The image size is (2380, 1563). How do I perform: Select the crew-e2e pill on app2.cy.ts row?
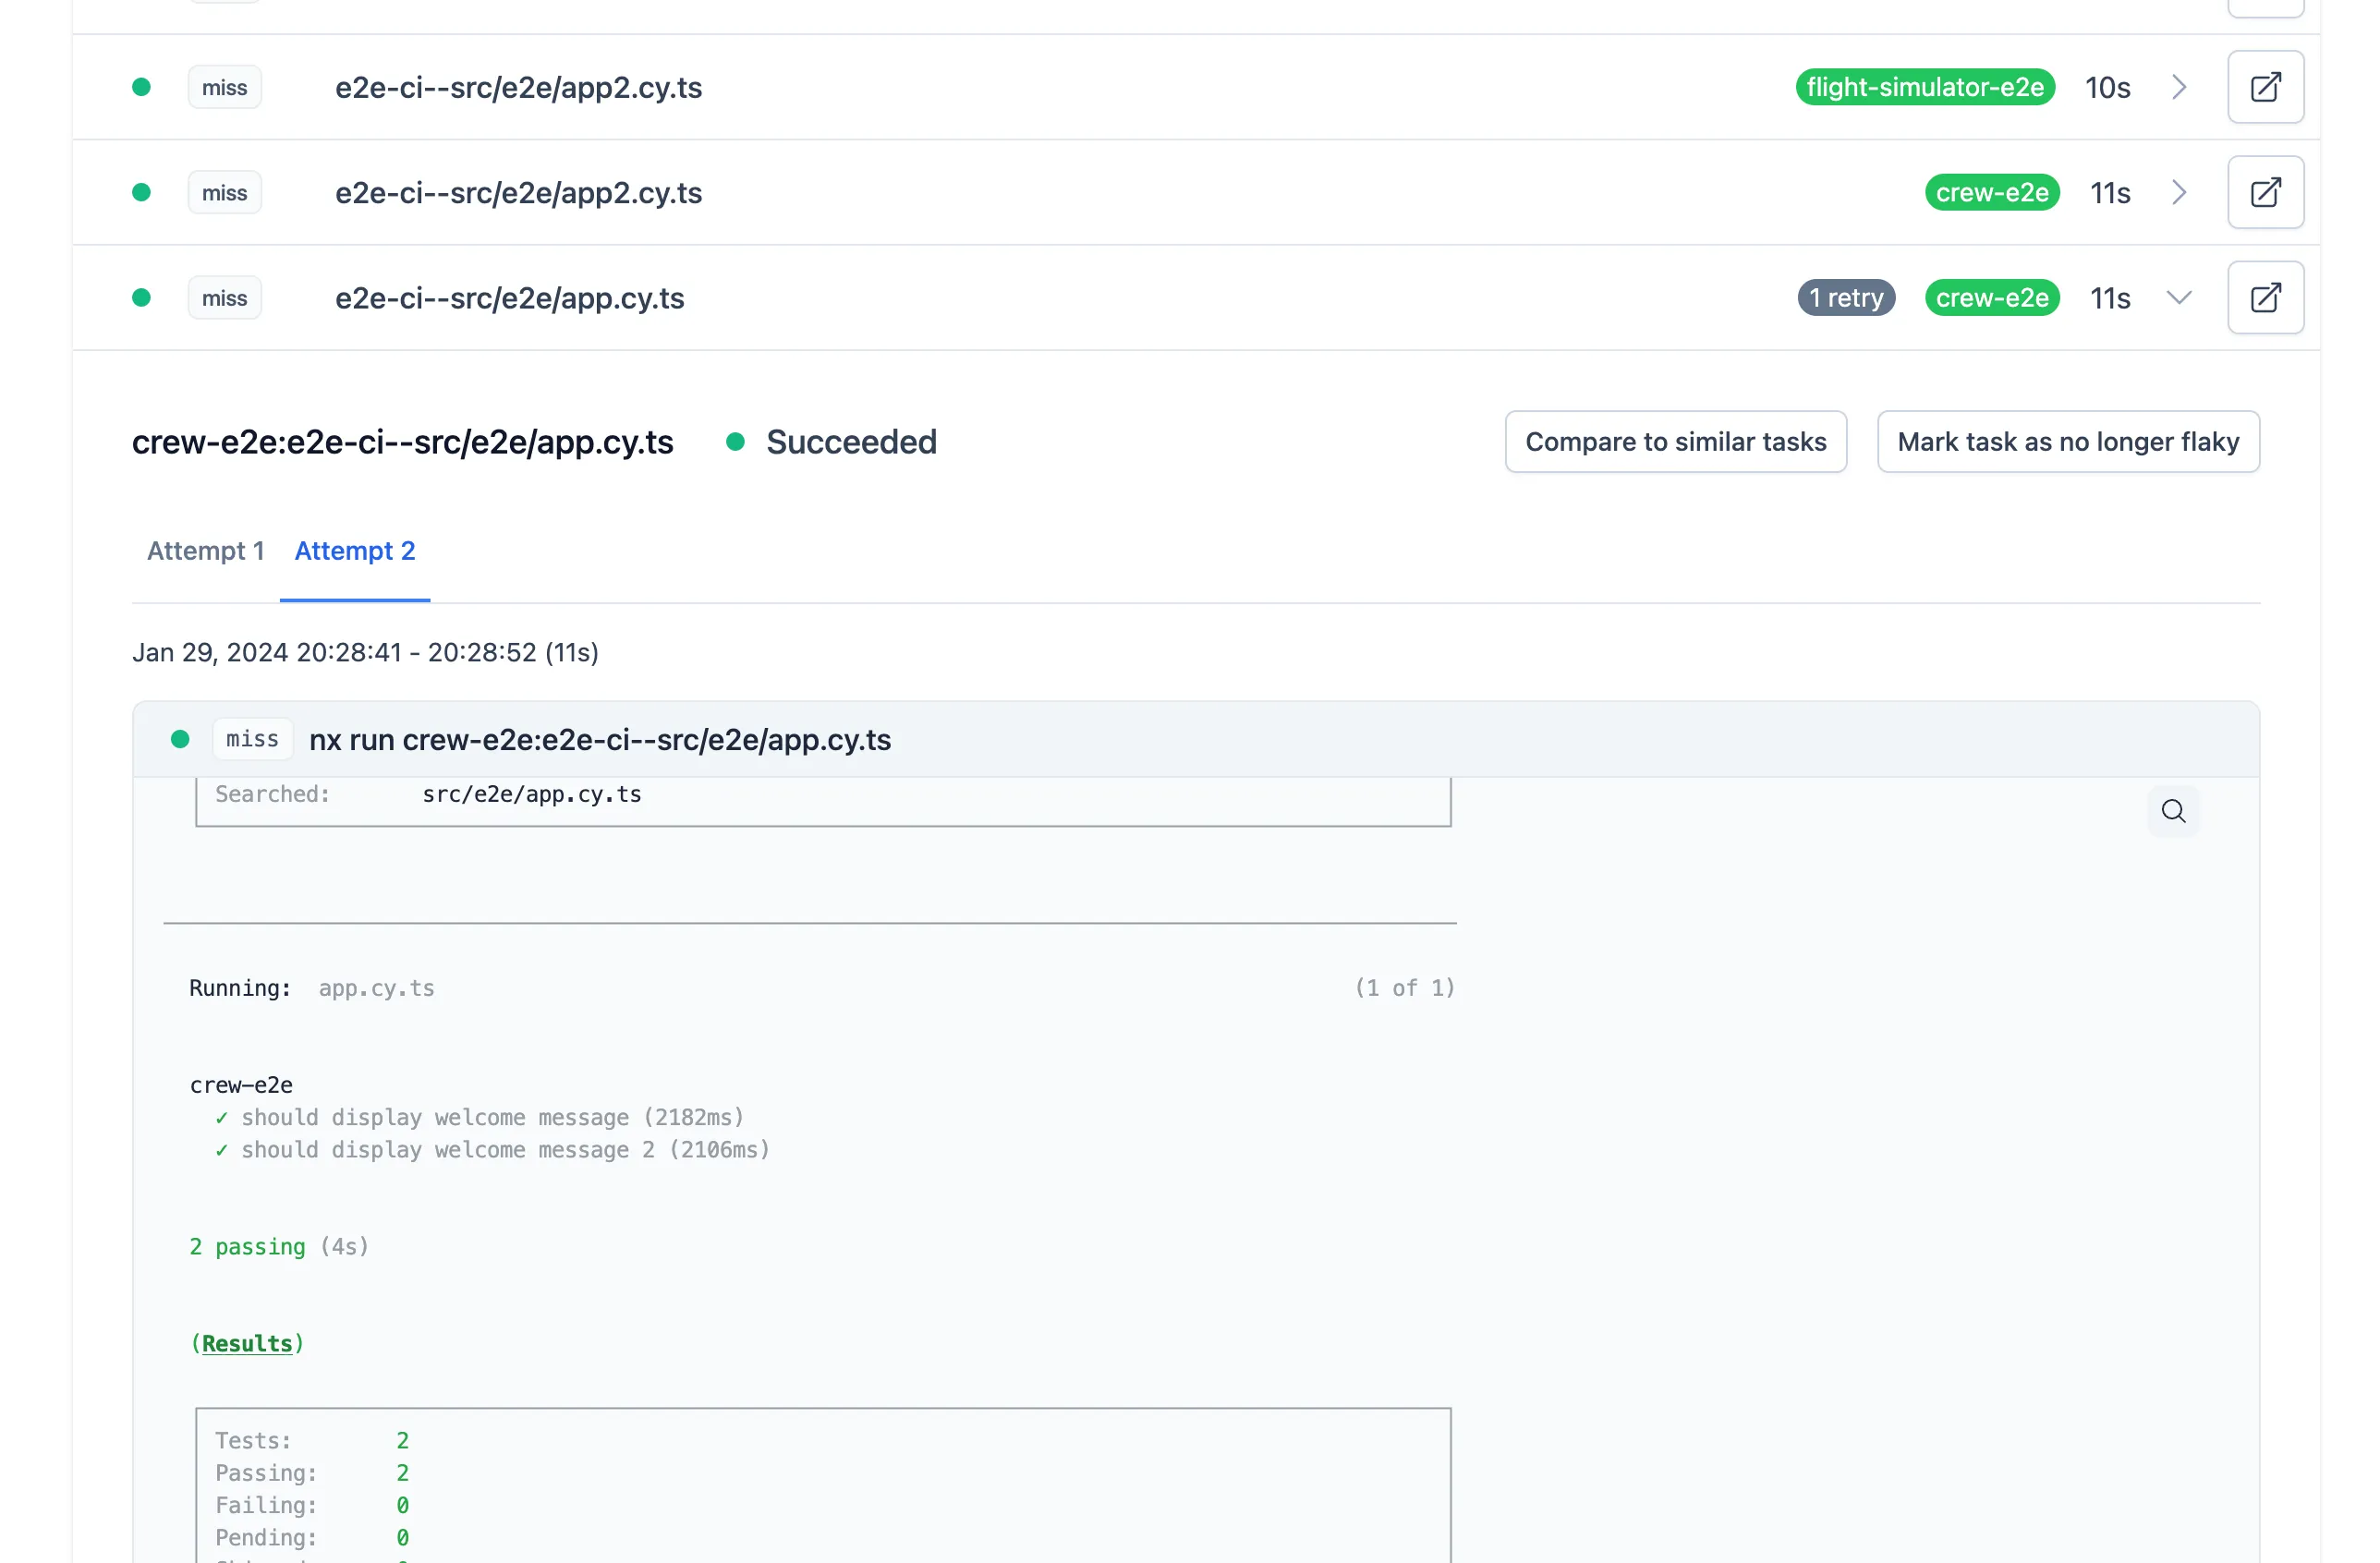[x=1992, y=192]
